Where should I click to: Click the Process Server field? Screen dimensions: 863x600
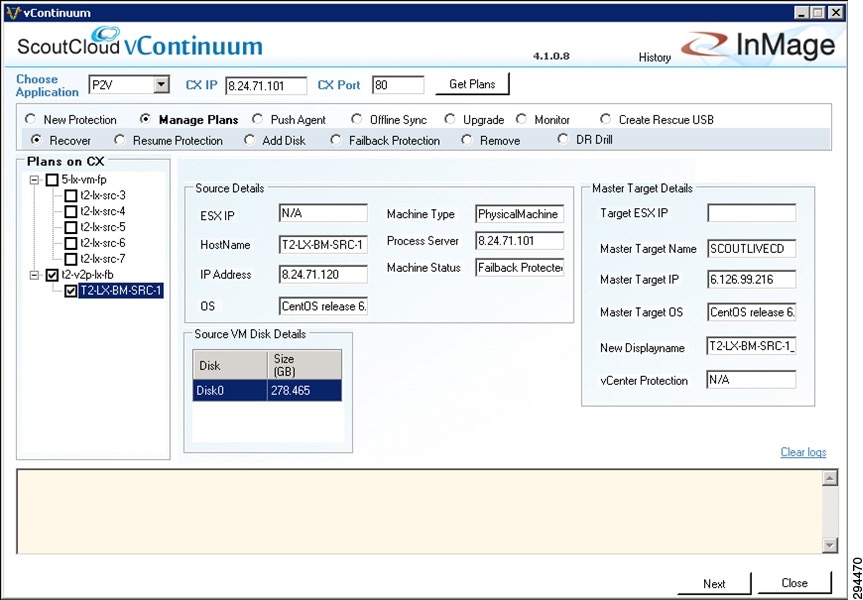520,241
